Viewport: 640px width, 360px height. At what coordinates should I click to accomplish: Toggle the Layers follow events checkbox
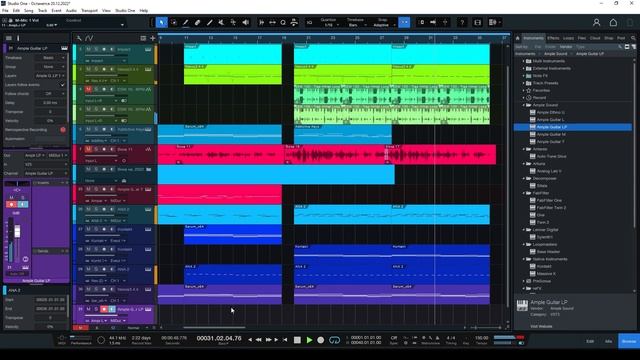(x=62, y=85)
